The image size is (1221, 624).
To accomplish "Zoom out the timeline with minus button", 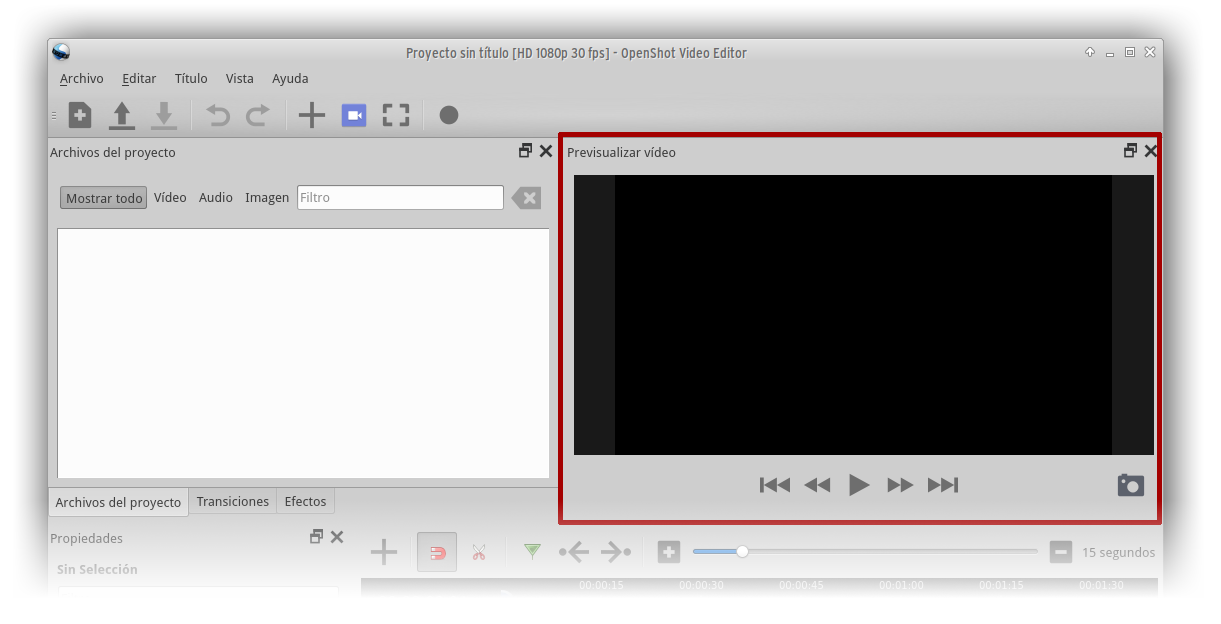I will click(x=1061, y=551).
